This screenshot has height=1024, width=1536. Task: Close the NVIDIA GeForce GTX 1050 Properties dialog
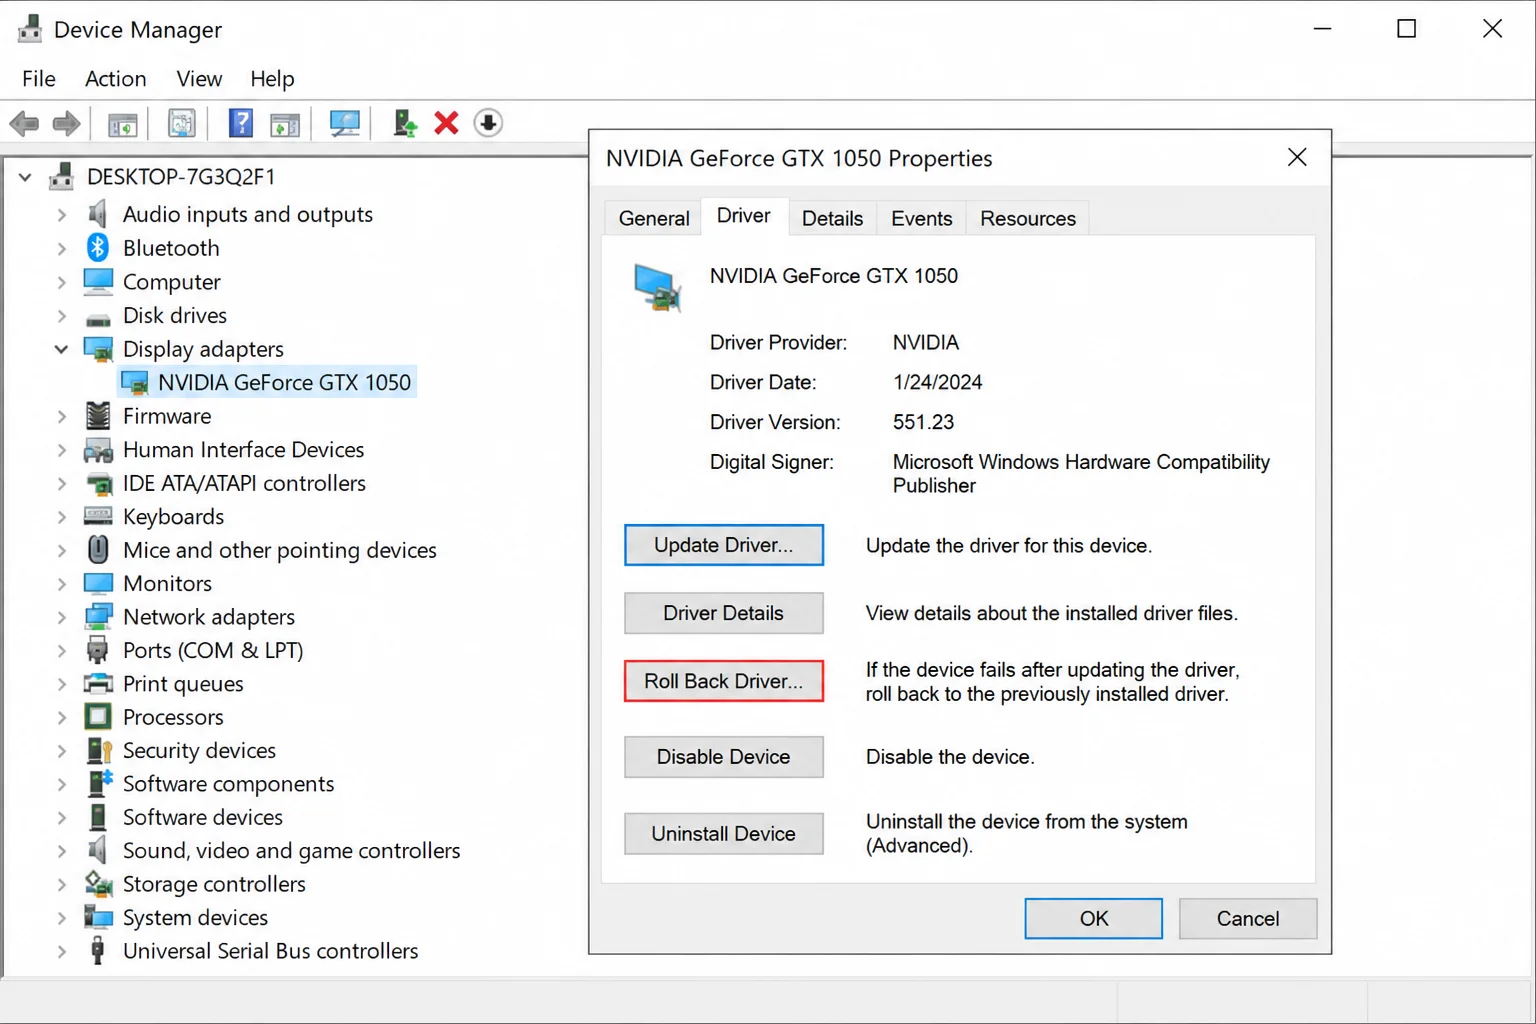[x=1297, y=157]
